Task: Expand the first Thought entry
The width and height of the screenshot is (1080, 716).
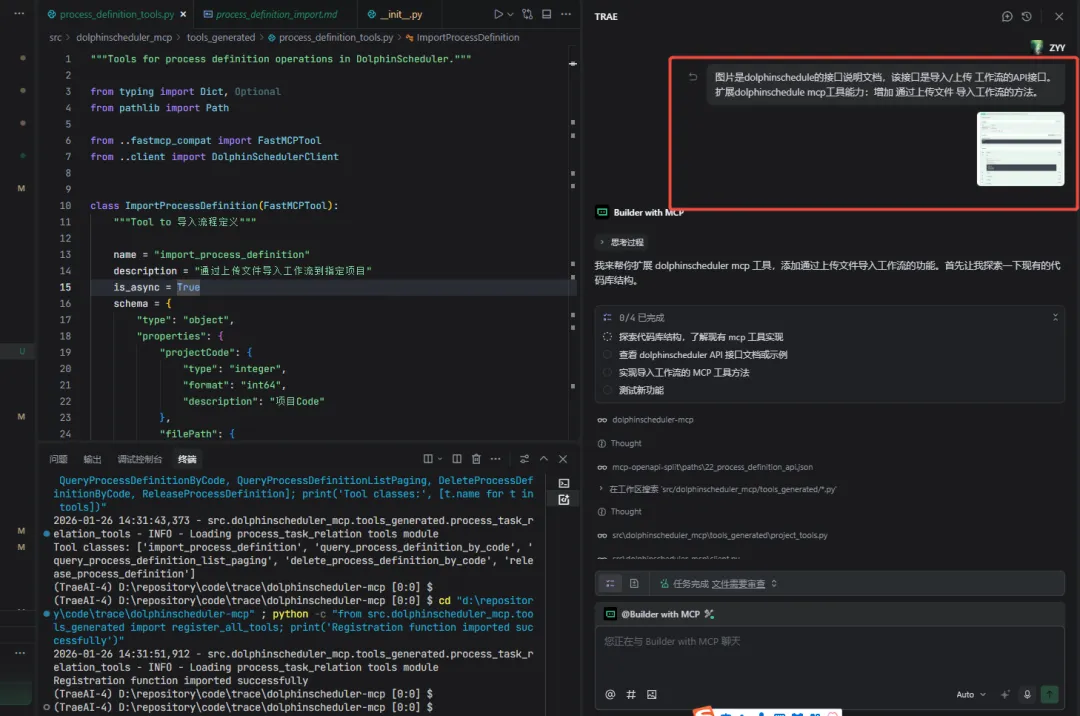Action: pos(619,443)
